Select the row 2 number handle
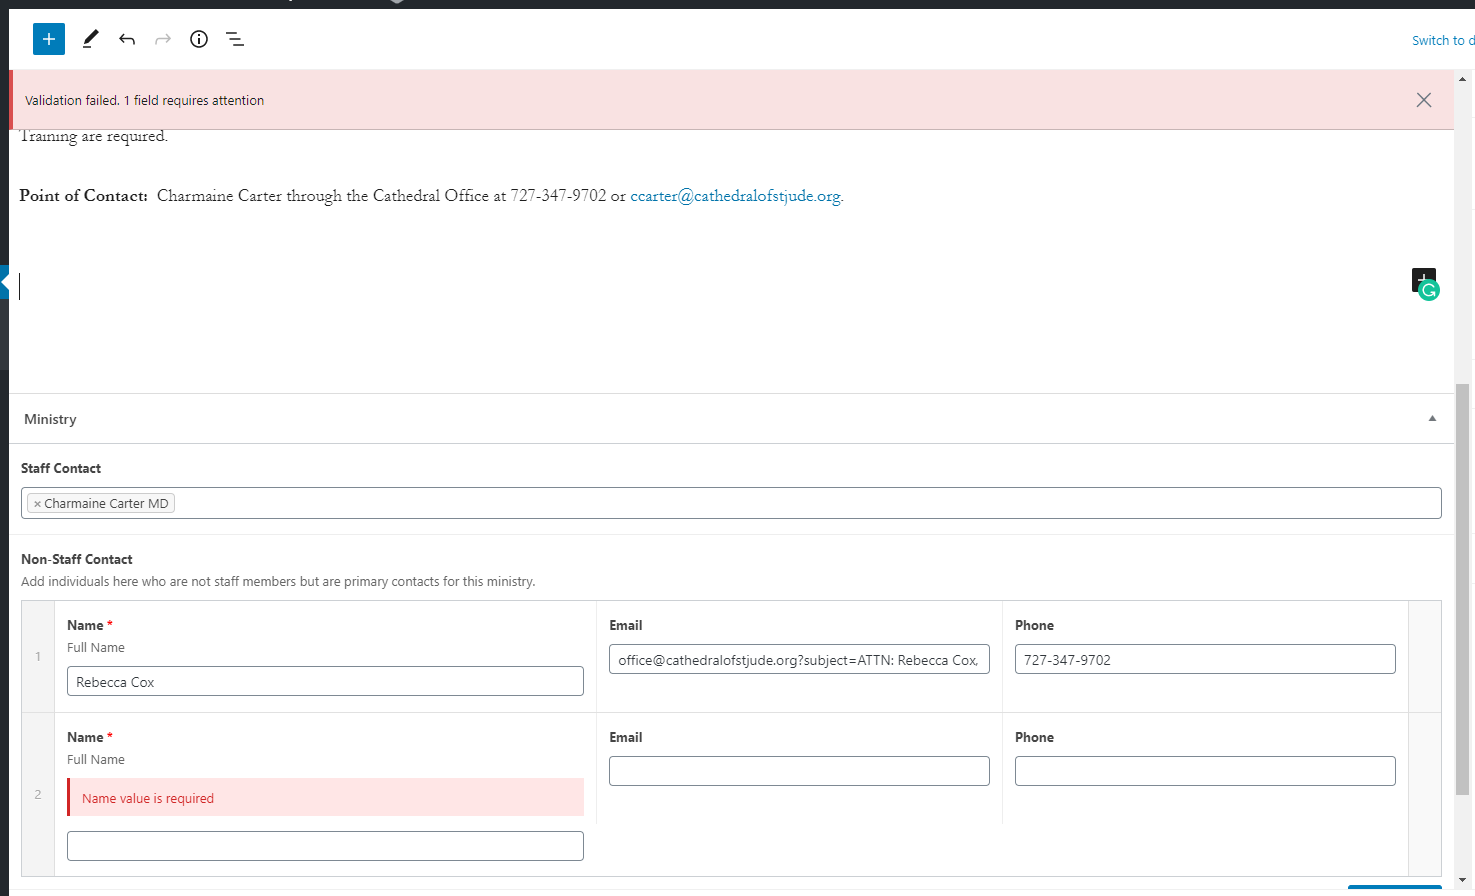Viewport: 1475px width, 896px height. (x=38, y=794)
